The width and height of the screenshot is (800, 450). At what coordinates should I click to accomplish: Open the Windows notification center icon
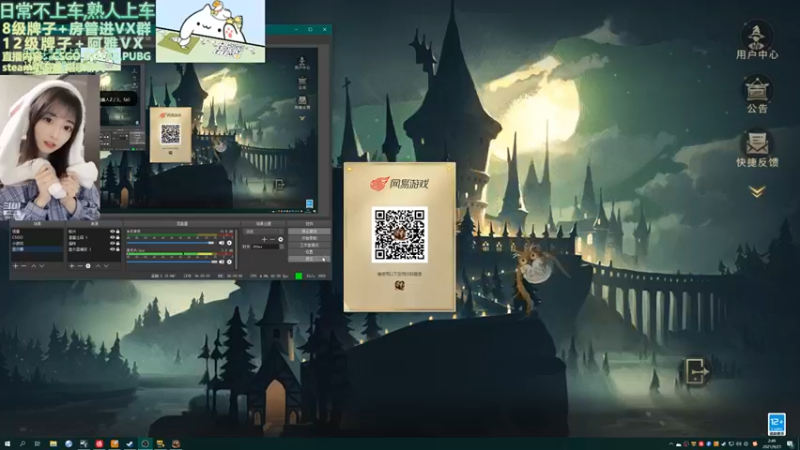pos(790,444)
